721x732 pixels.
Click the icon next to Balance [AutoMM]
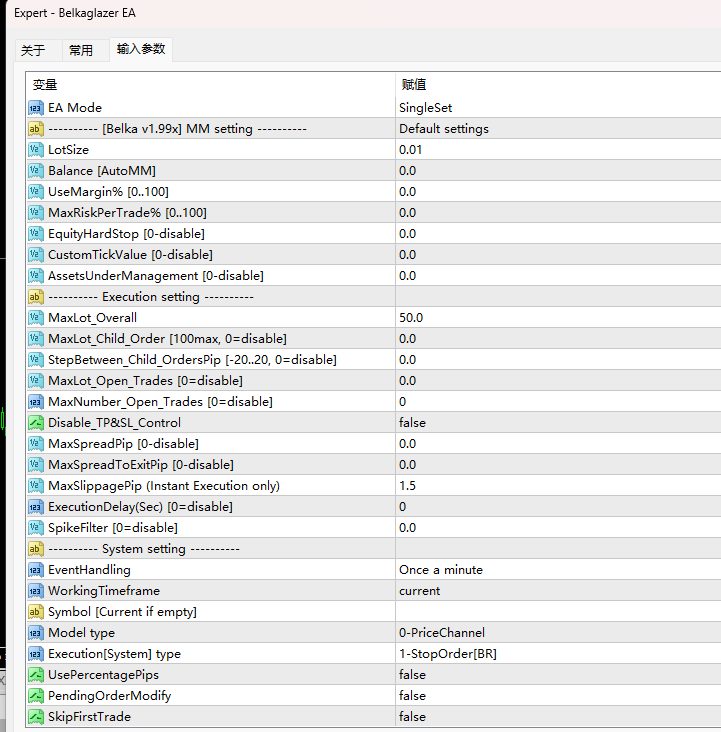(35, 171)
